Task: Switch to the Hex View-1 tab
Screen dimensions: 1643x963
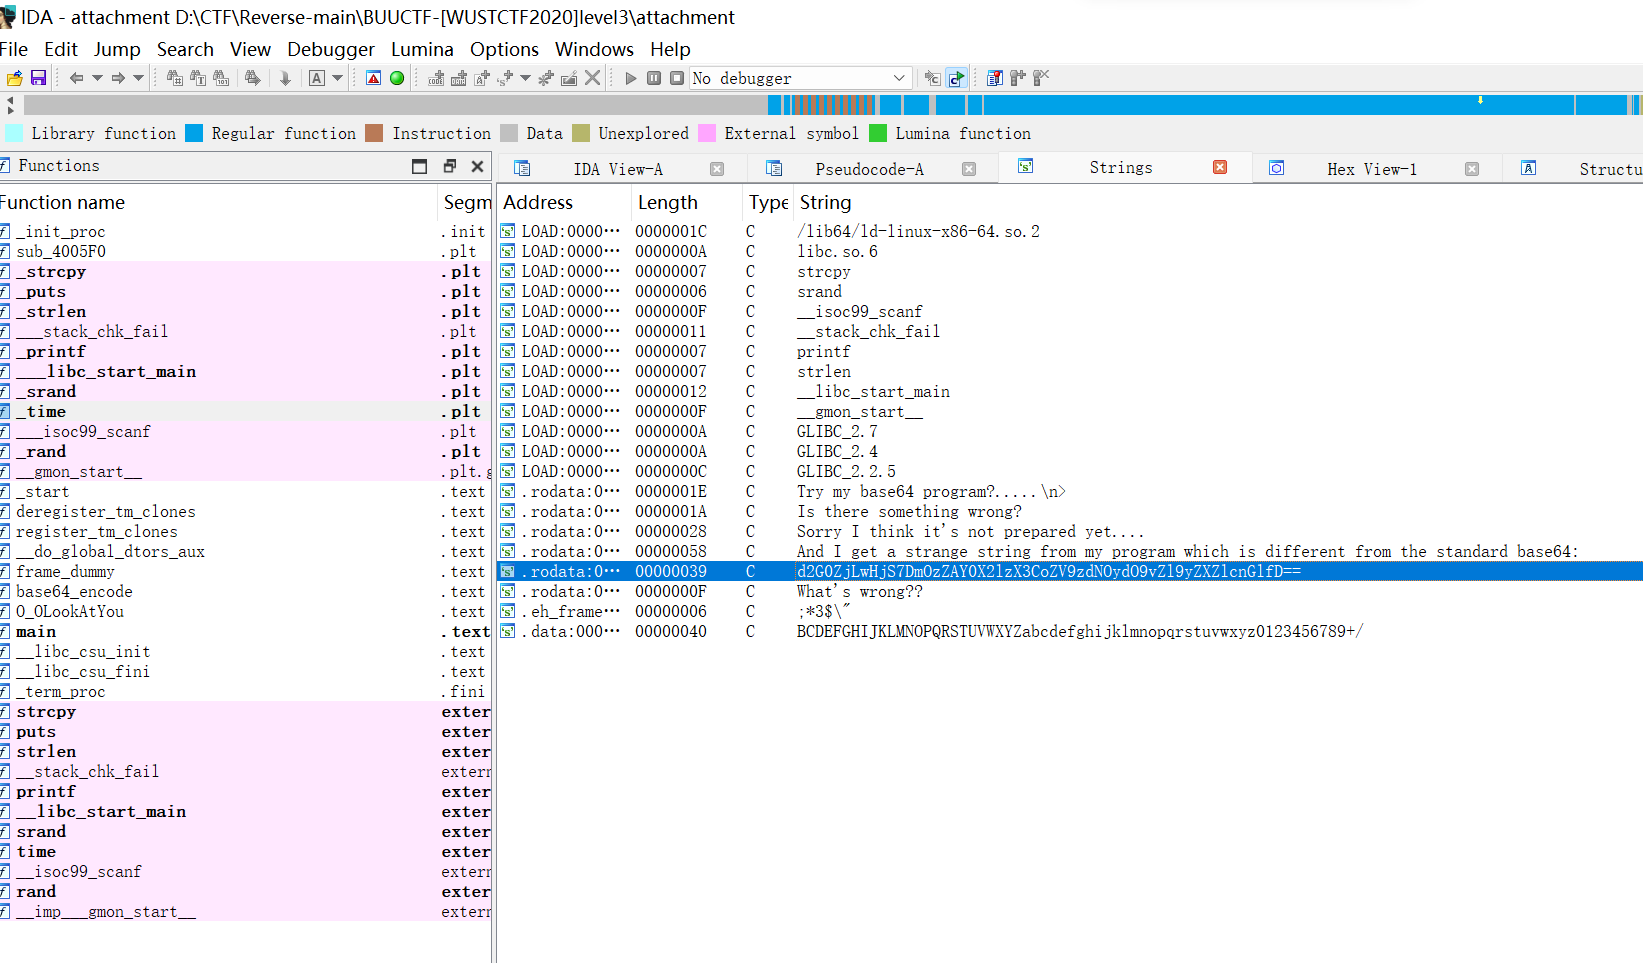Action: tap(1371, 169)
